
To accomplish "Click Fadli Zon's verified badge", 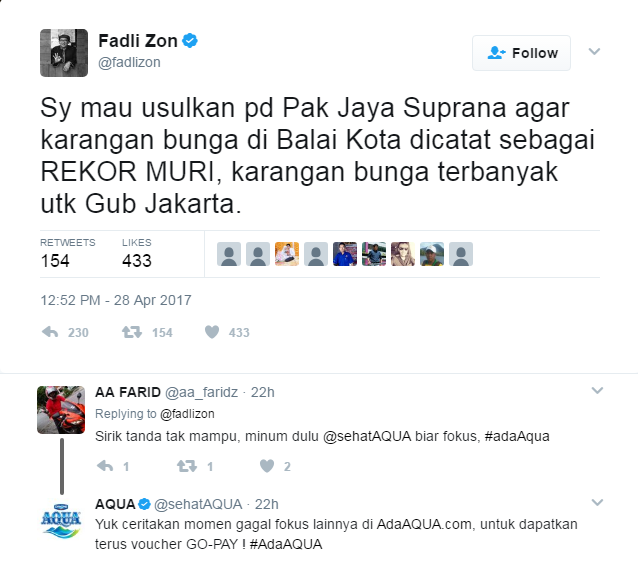I will point(190,41).
